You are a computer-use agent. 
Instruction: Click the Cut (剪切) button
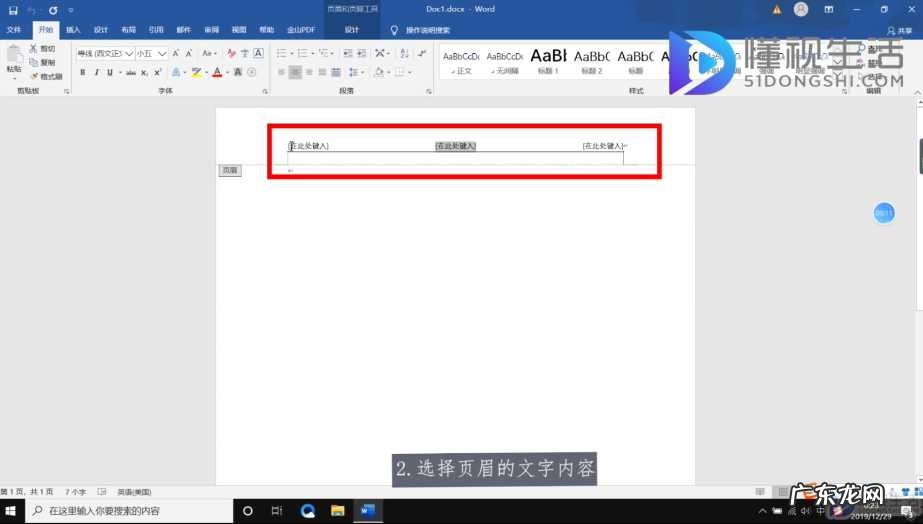[x=43, y=48]
